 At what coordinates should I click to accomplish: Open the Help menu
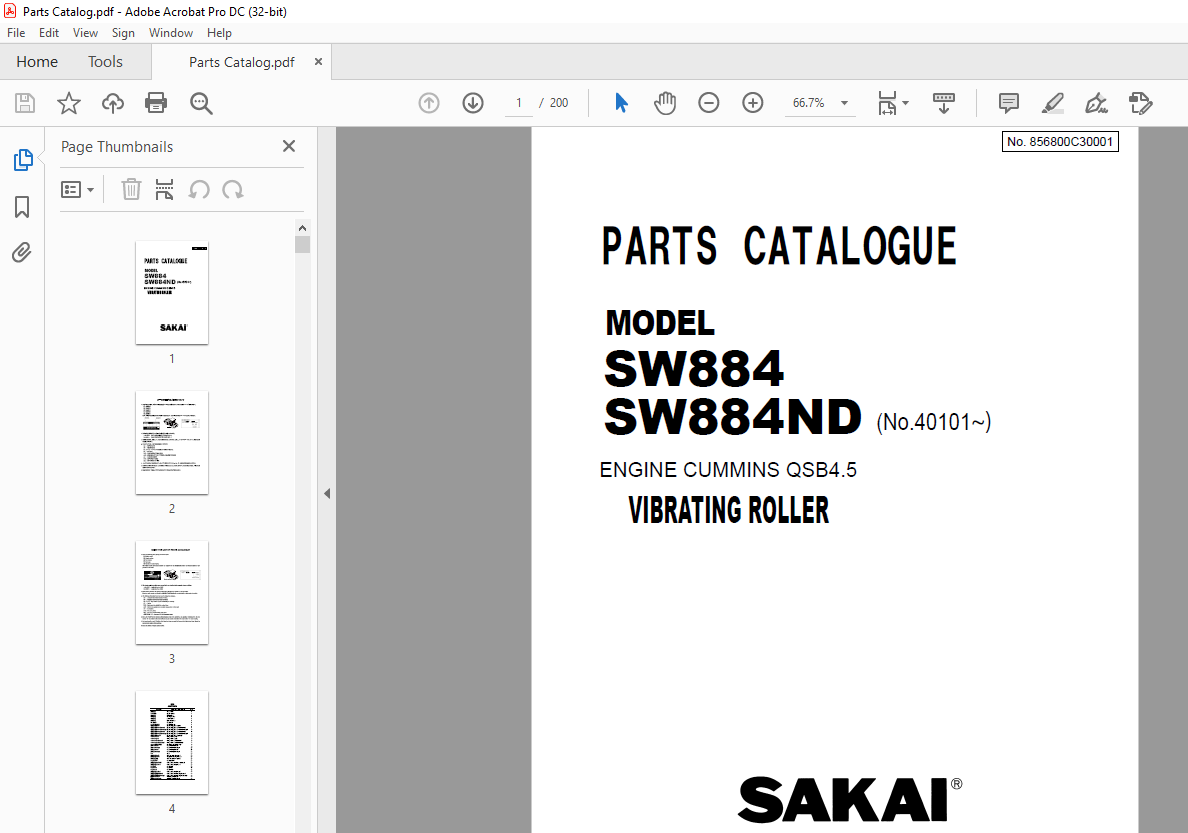[219, 33]
